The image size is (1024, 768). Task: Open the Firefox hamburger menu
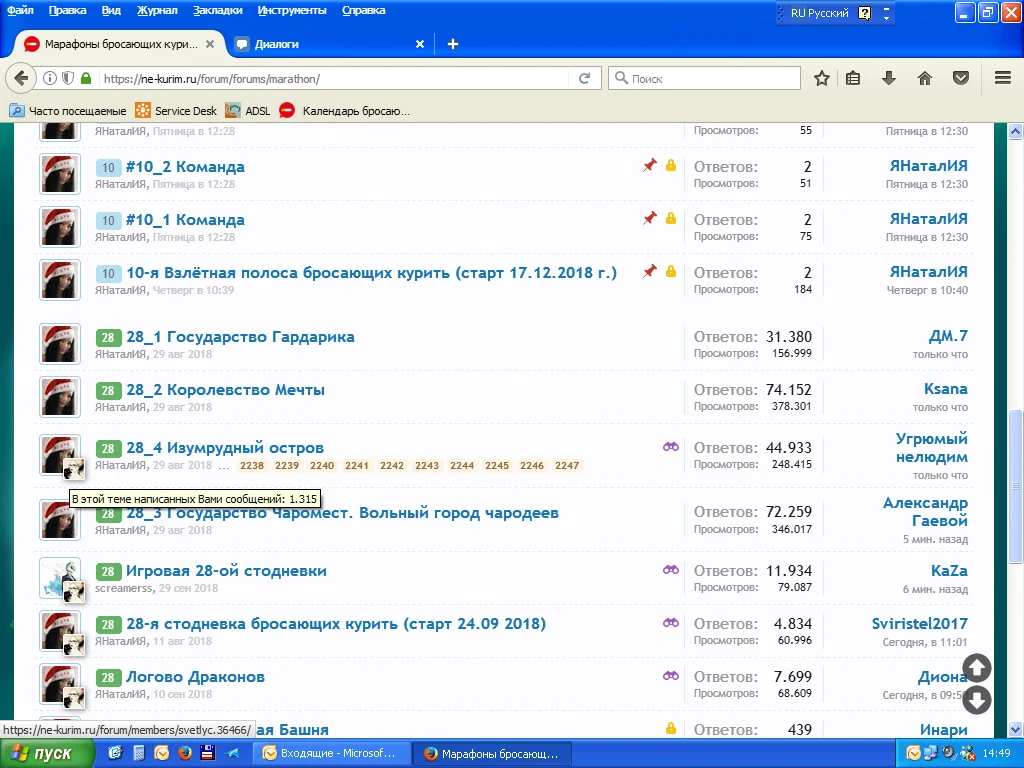click(x=1003, y=78)
